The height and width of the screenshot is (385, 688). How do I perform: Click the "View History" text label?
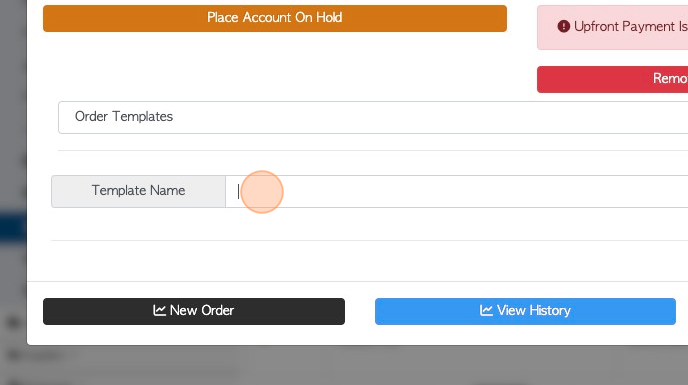(534, 310)
